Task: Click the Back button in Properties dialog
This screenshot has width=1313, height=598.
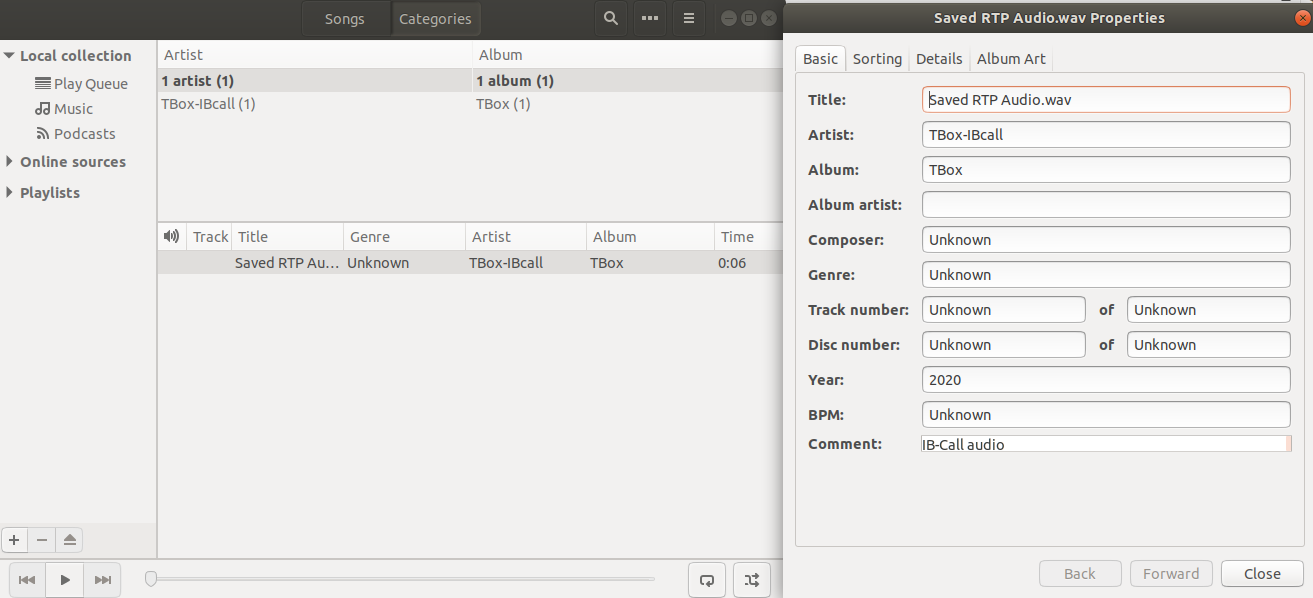Action: 1080,574
